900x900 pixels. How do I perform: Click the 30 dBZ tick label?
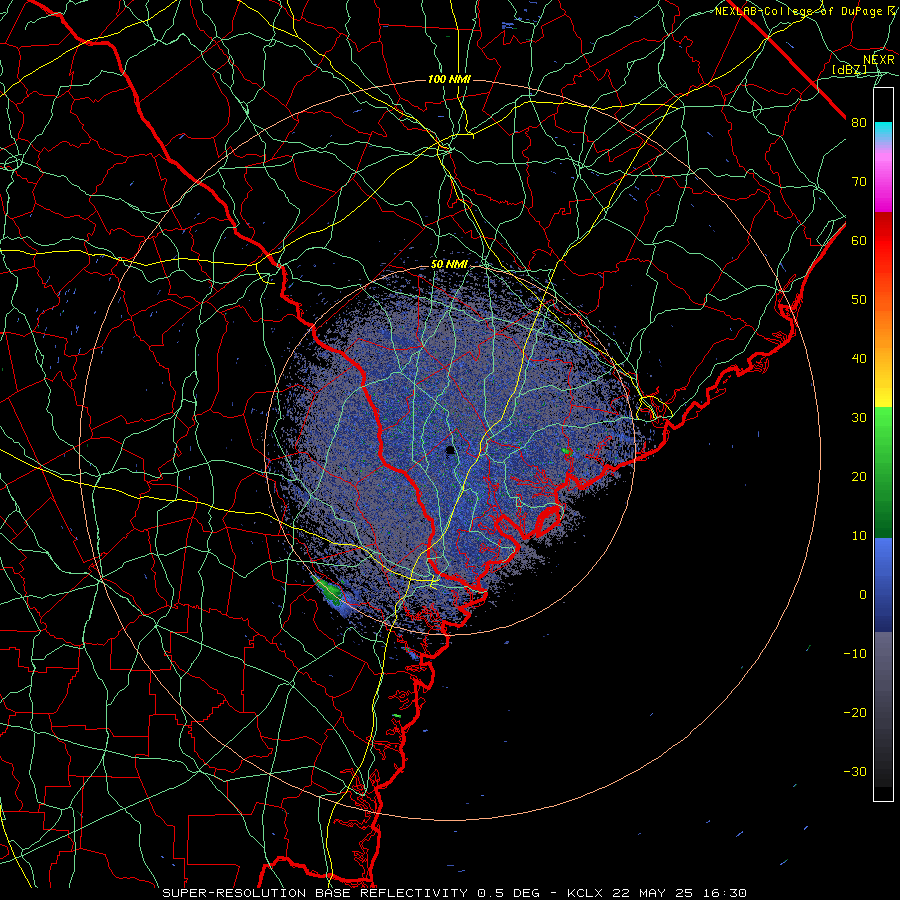859,417
